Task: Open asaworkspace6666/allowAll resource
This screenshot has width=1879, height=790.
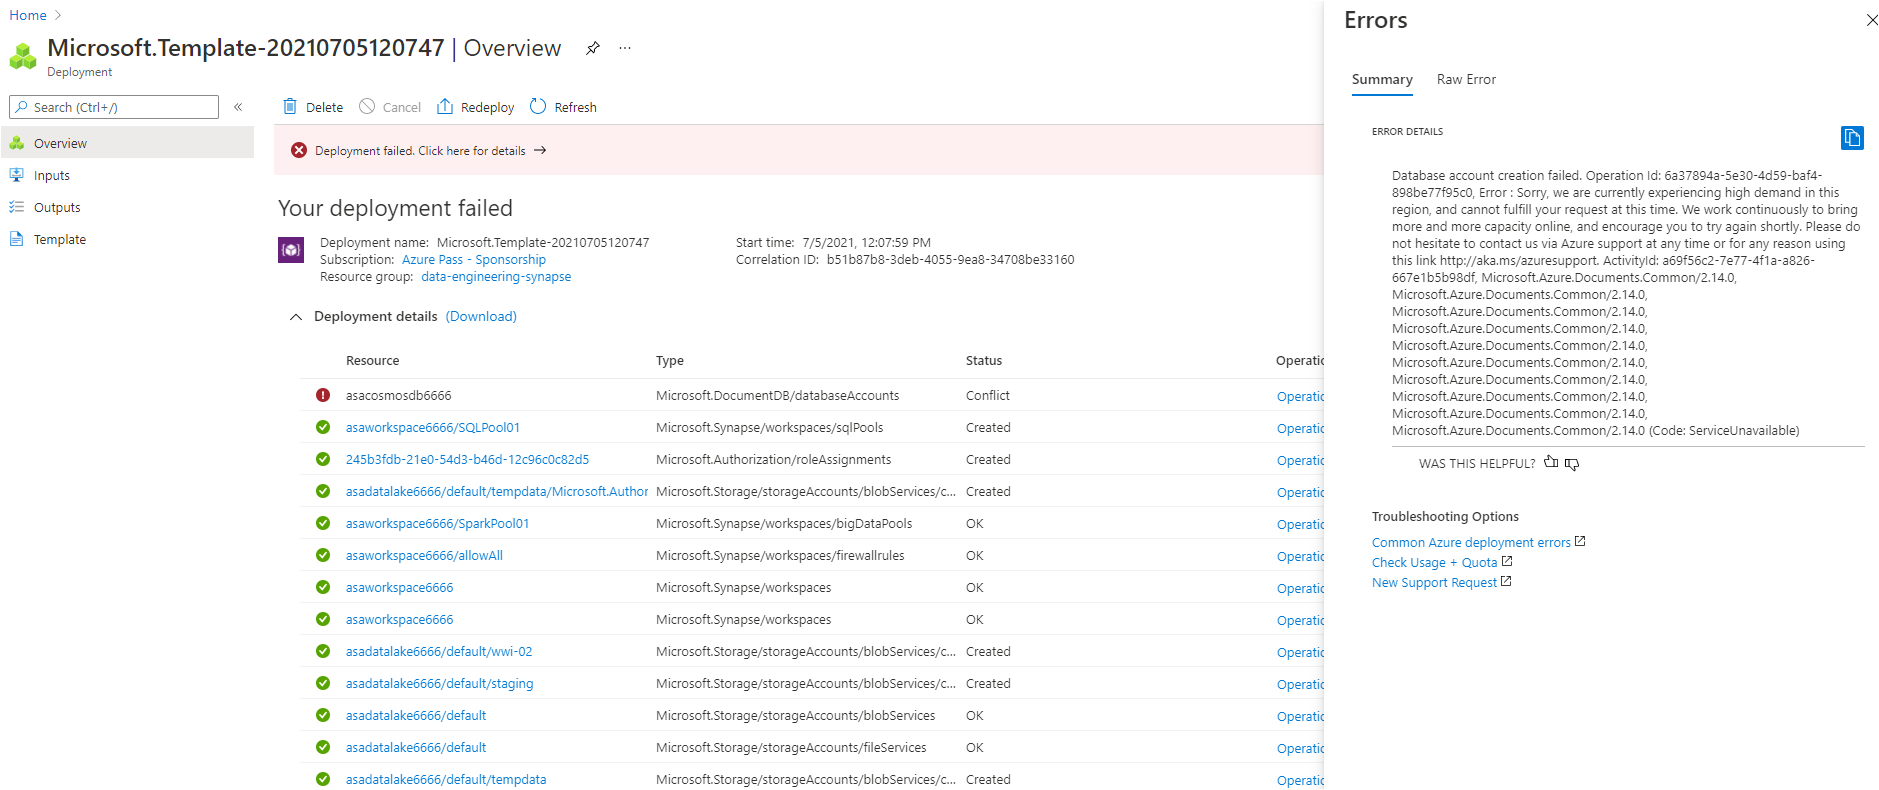Action: tap(424, 555)
